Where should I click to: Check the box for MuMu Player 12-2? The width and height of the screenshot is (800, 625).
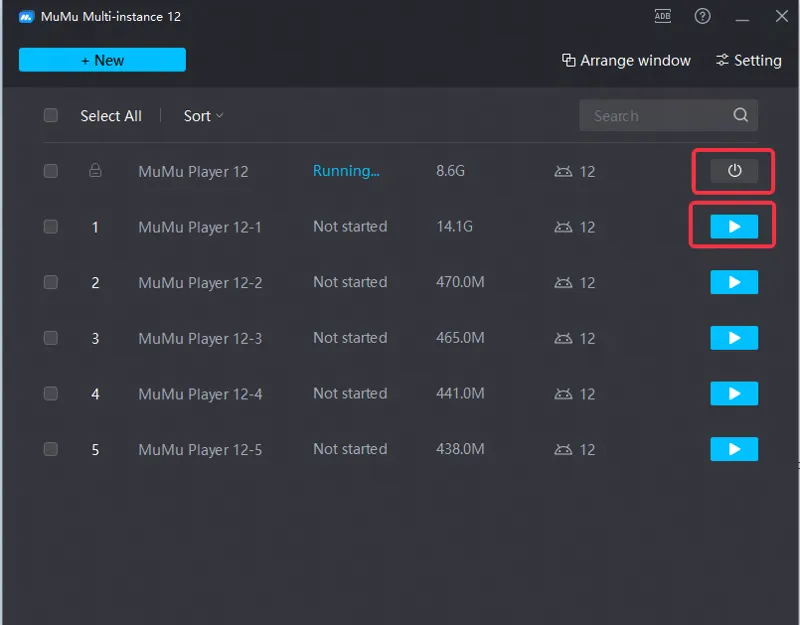pyautogui.click(x=51, y=282)
